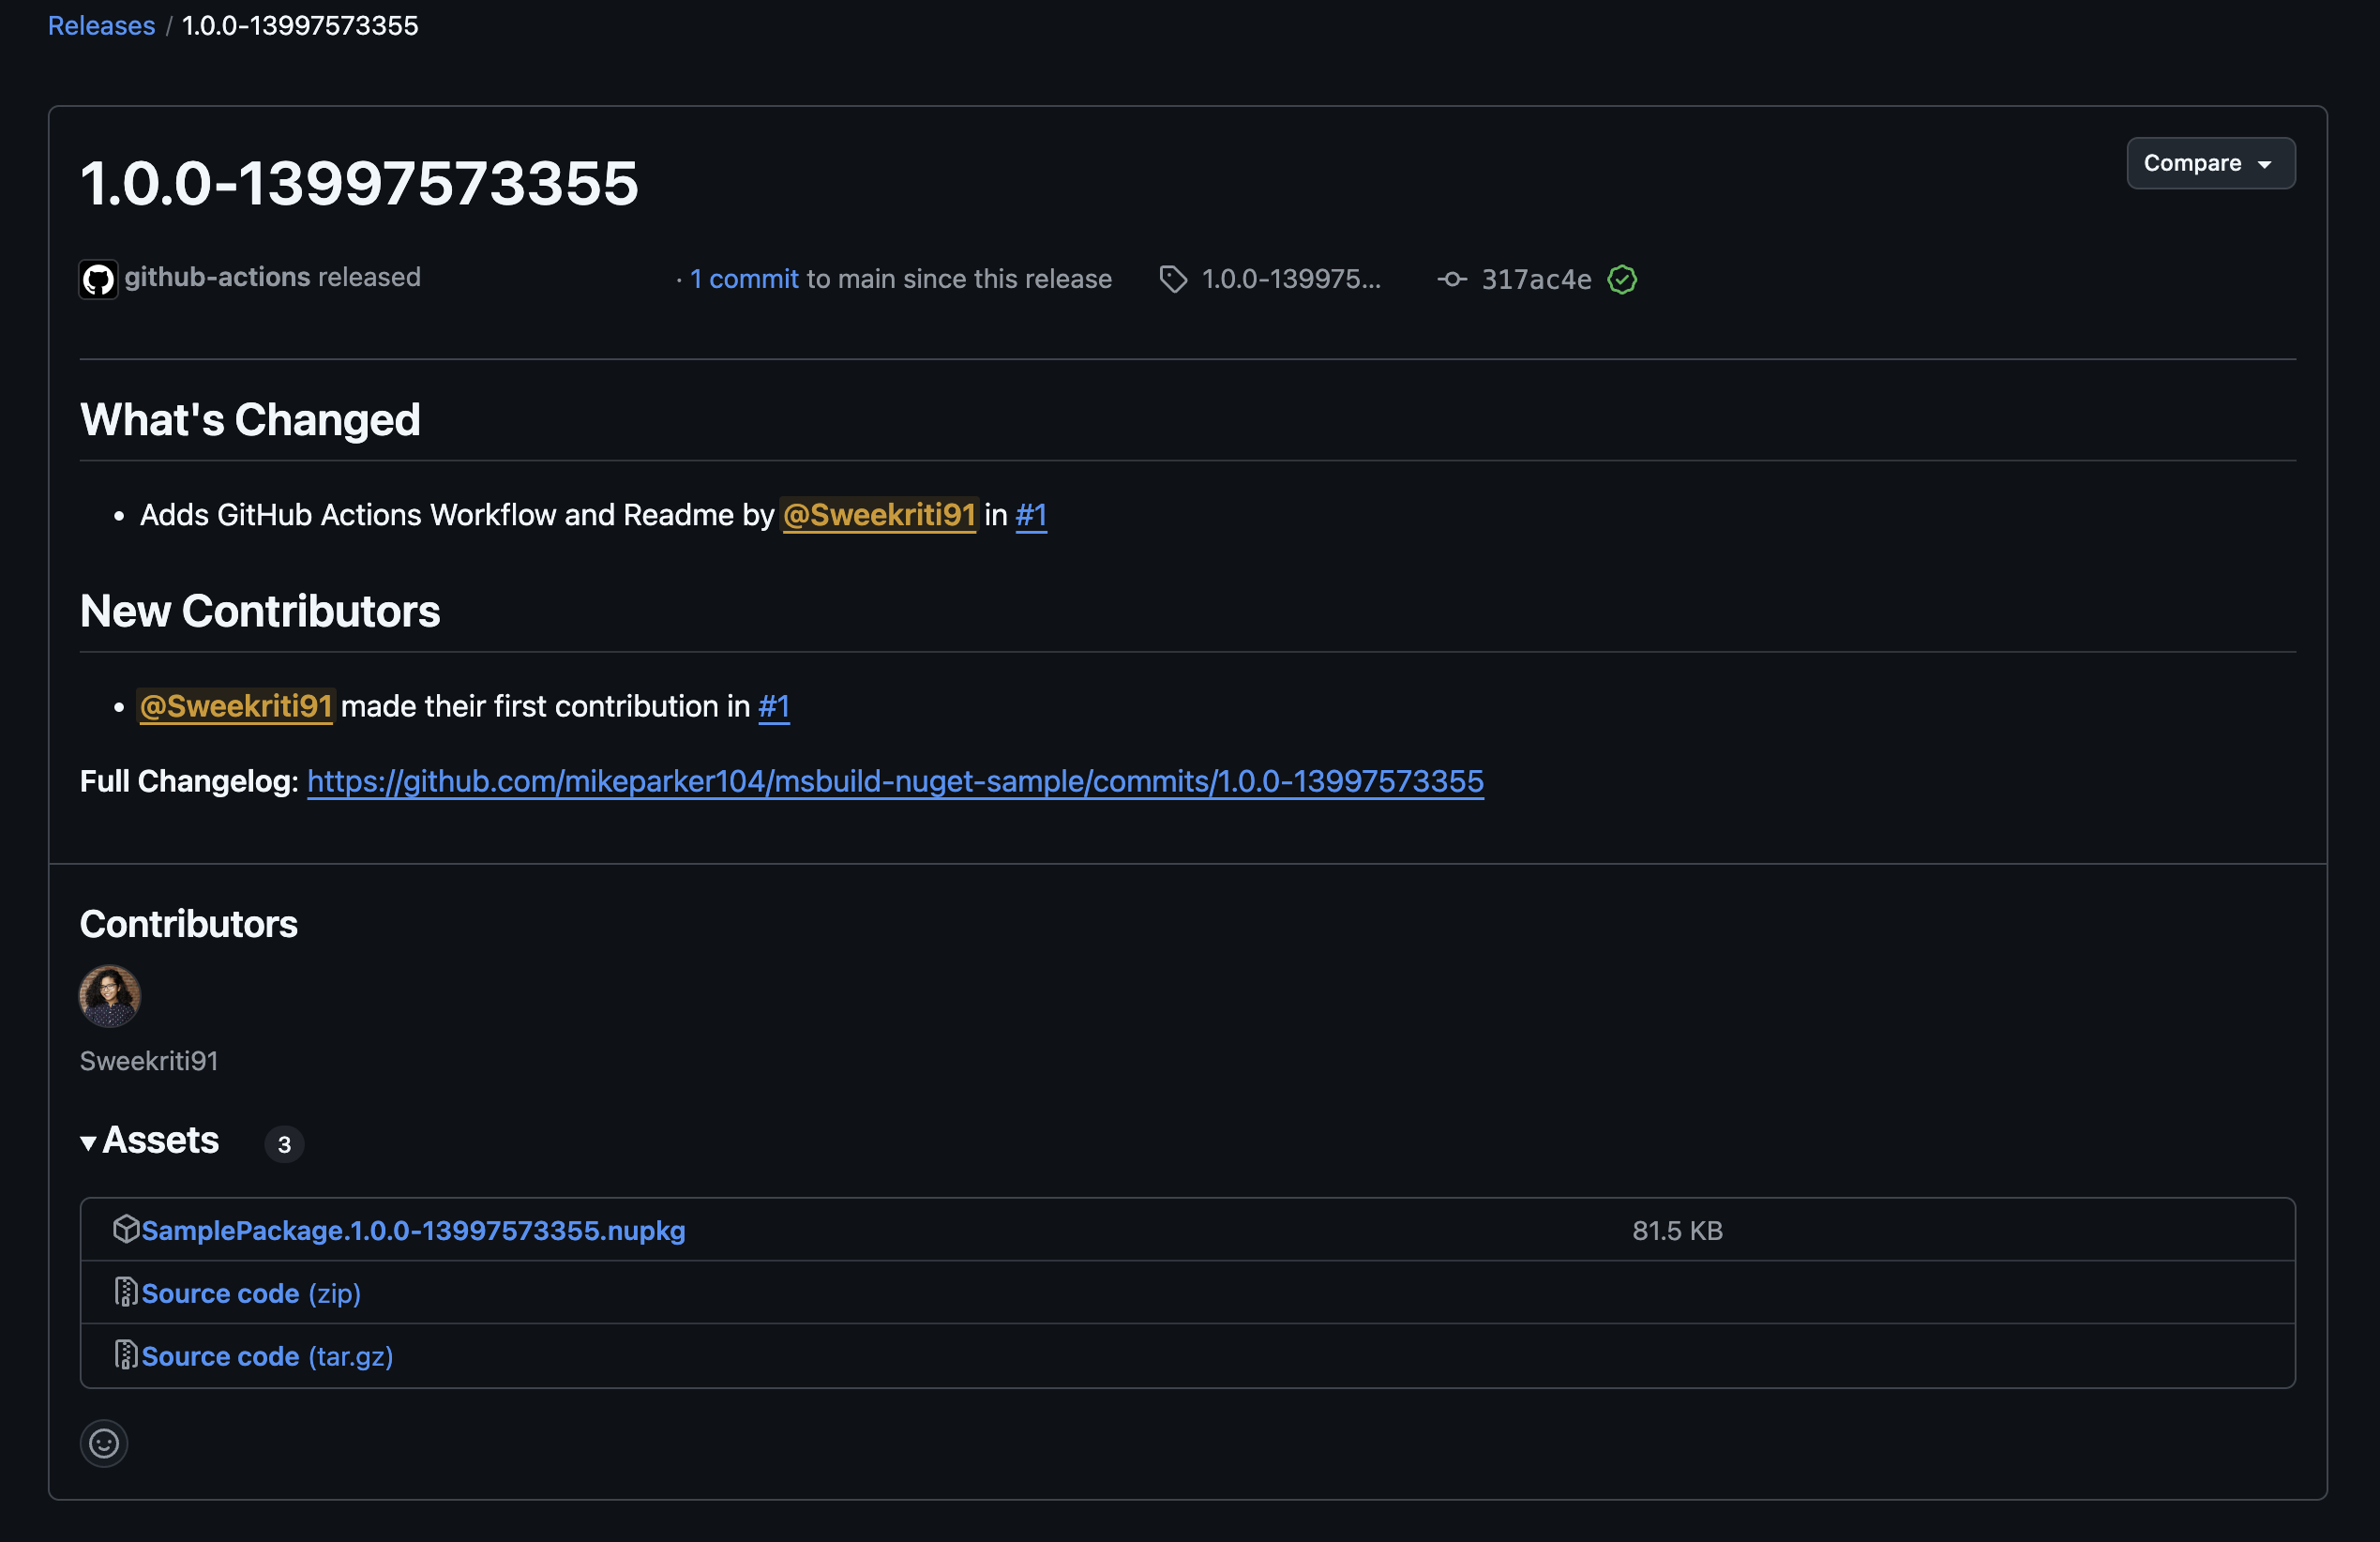View the 1 commit since release link
This screenshot has width=2380, height=1542.
744,279
